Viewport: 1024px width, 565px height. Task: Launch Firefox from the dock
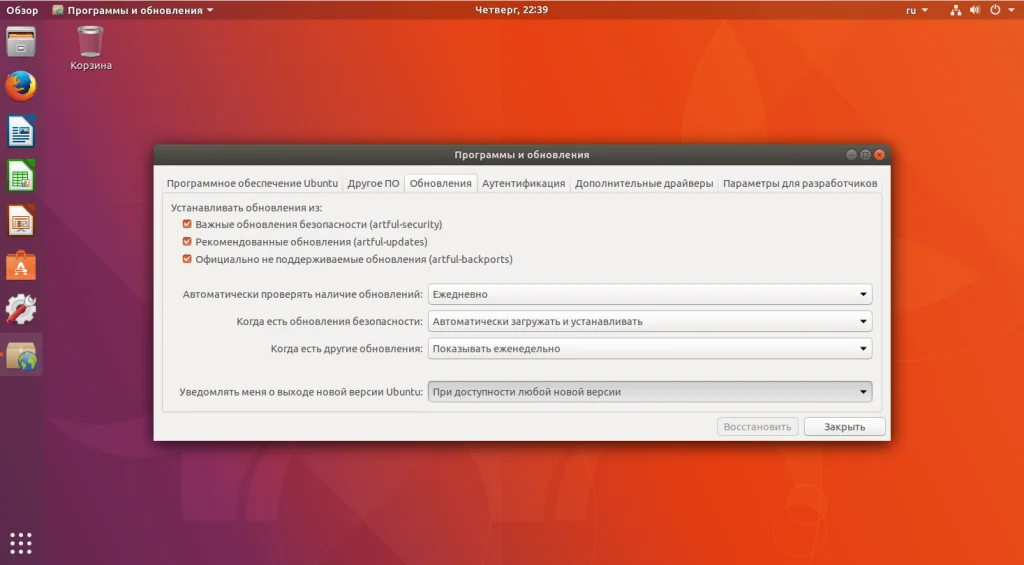click(x=21, y=86)
